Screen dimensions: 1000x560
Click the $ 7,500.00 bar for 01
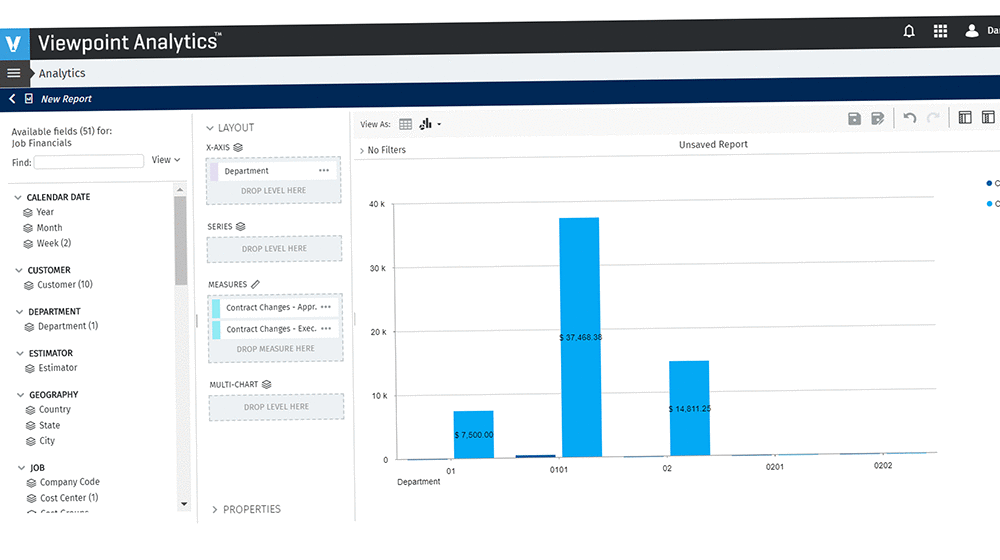click(x=474, y=434)
